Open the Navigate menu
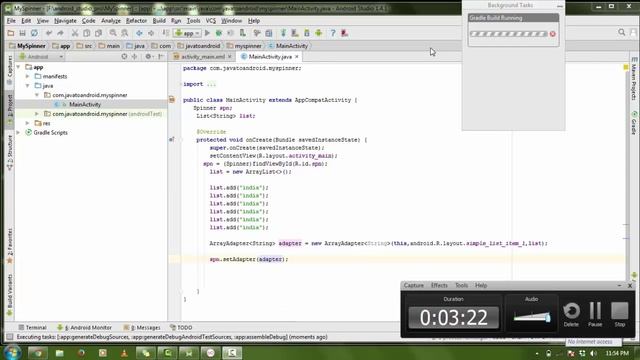 65,21
